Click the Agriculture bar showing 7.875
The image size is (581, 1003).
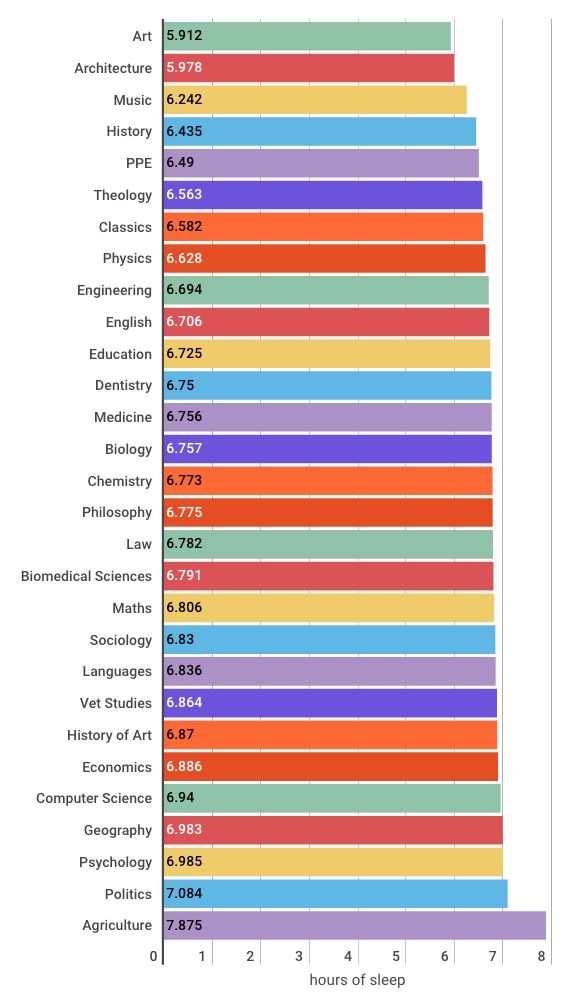[354, 925]
